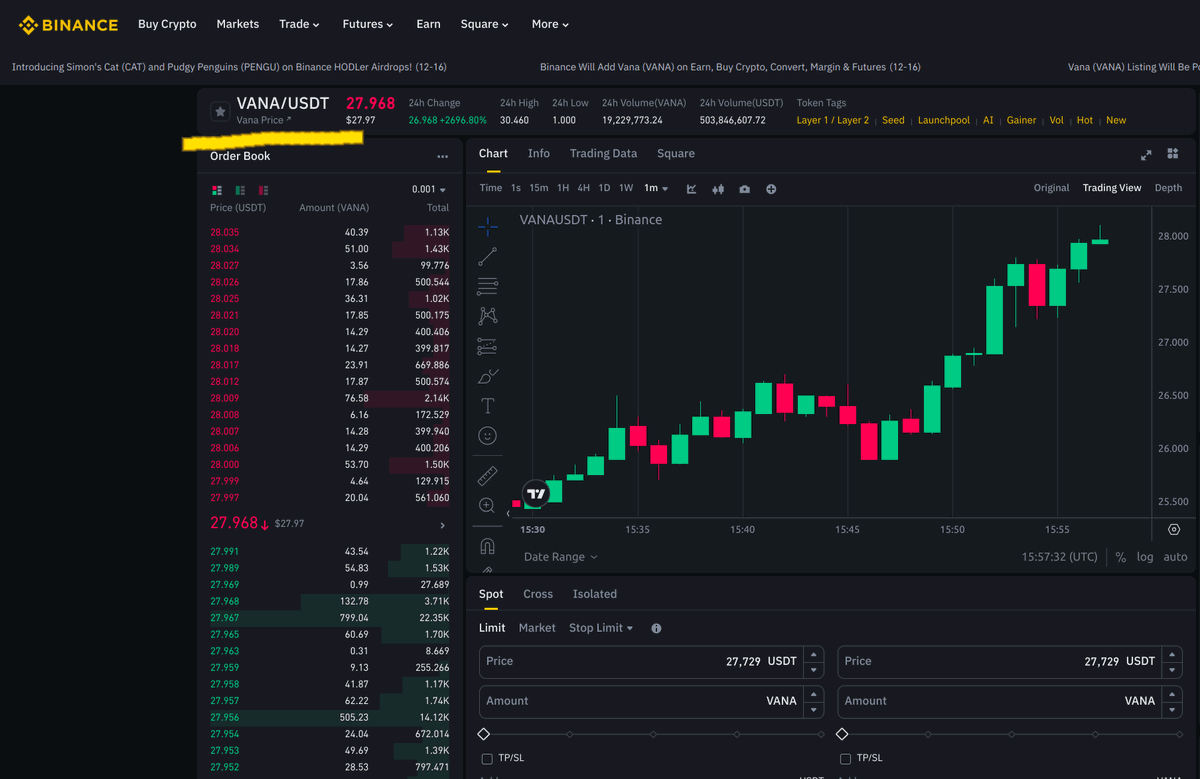Select the Cross margin tab
The height and width of the screenshot is (779, 1200).
(538, 594)
